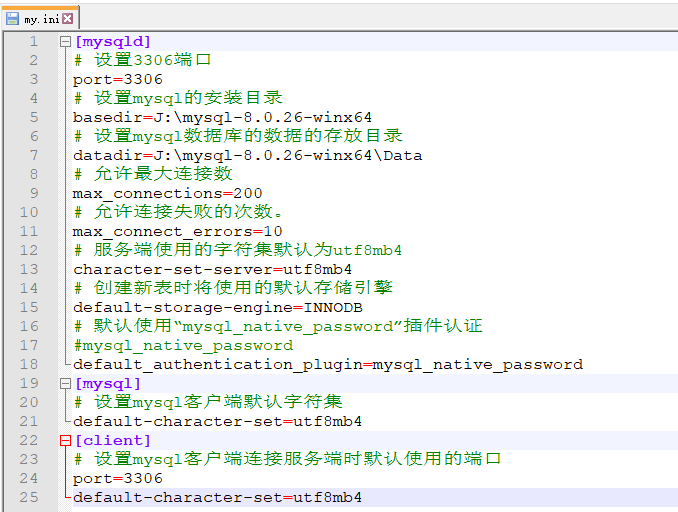Click the basedir=J:\mysql-8.0.26-winx64 line

(222, 118)
